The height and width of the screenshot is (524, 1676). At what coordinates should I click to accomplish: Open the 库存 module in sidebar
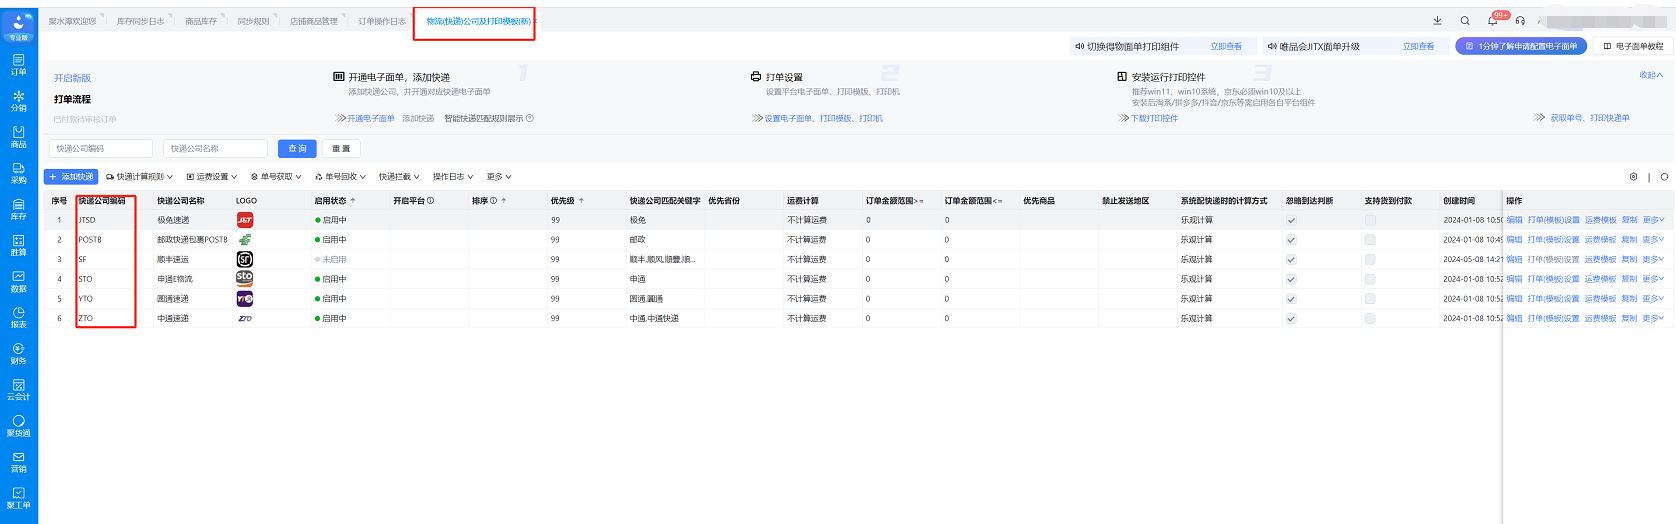[x=18, y=208]
